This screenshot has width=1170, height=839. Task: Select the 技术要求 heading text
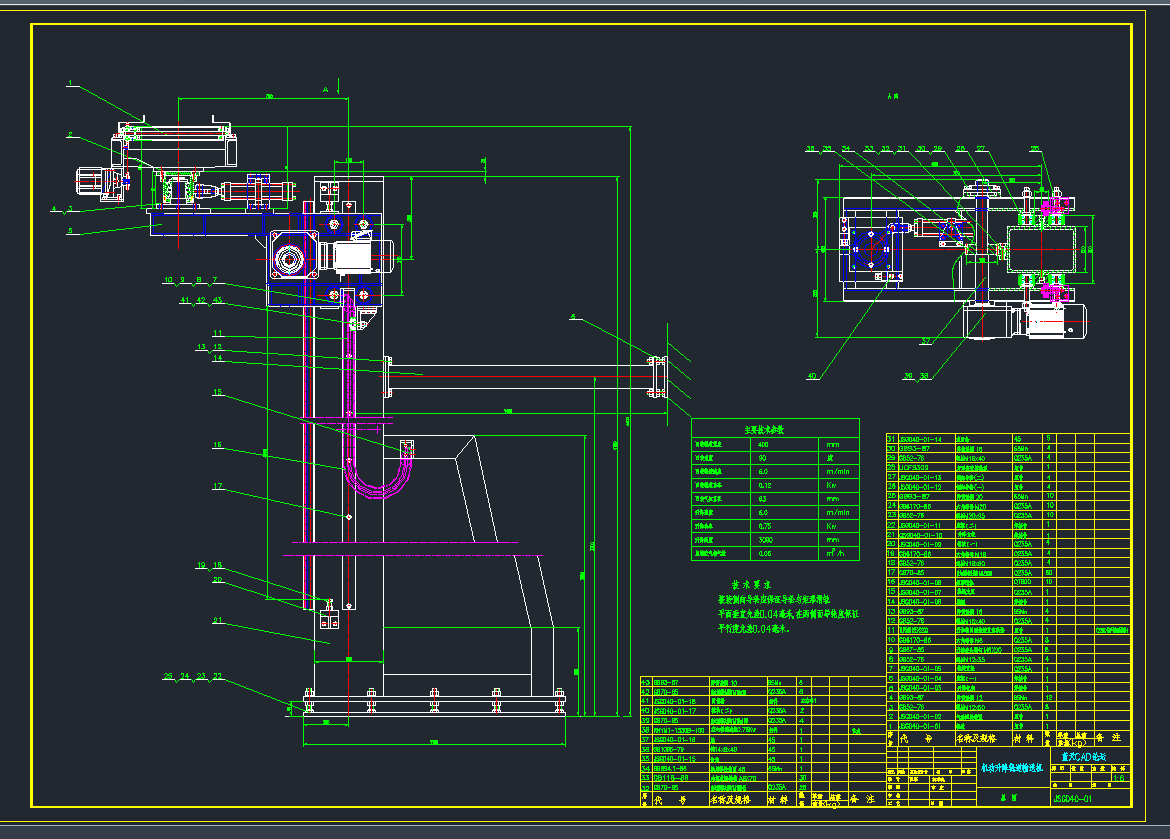(751, 585)
